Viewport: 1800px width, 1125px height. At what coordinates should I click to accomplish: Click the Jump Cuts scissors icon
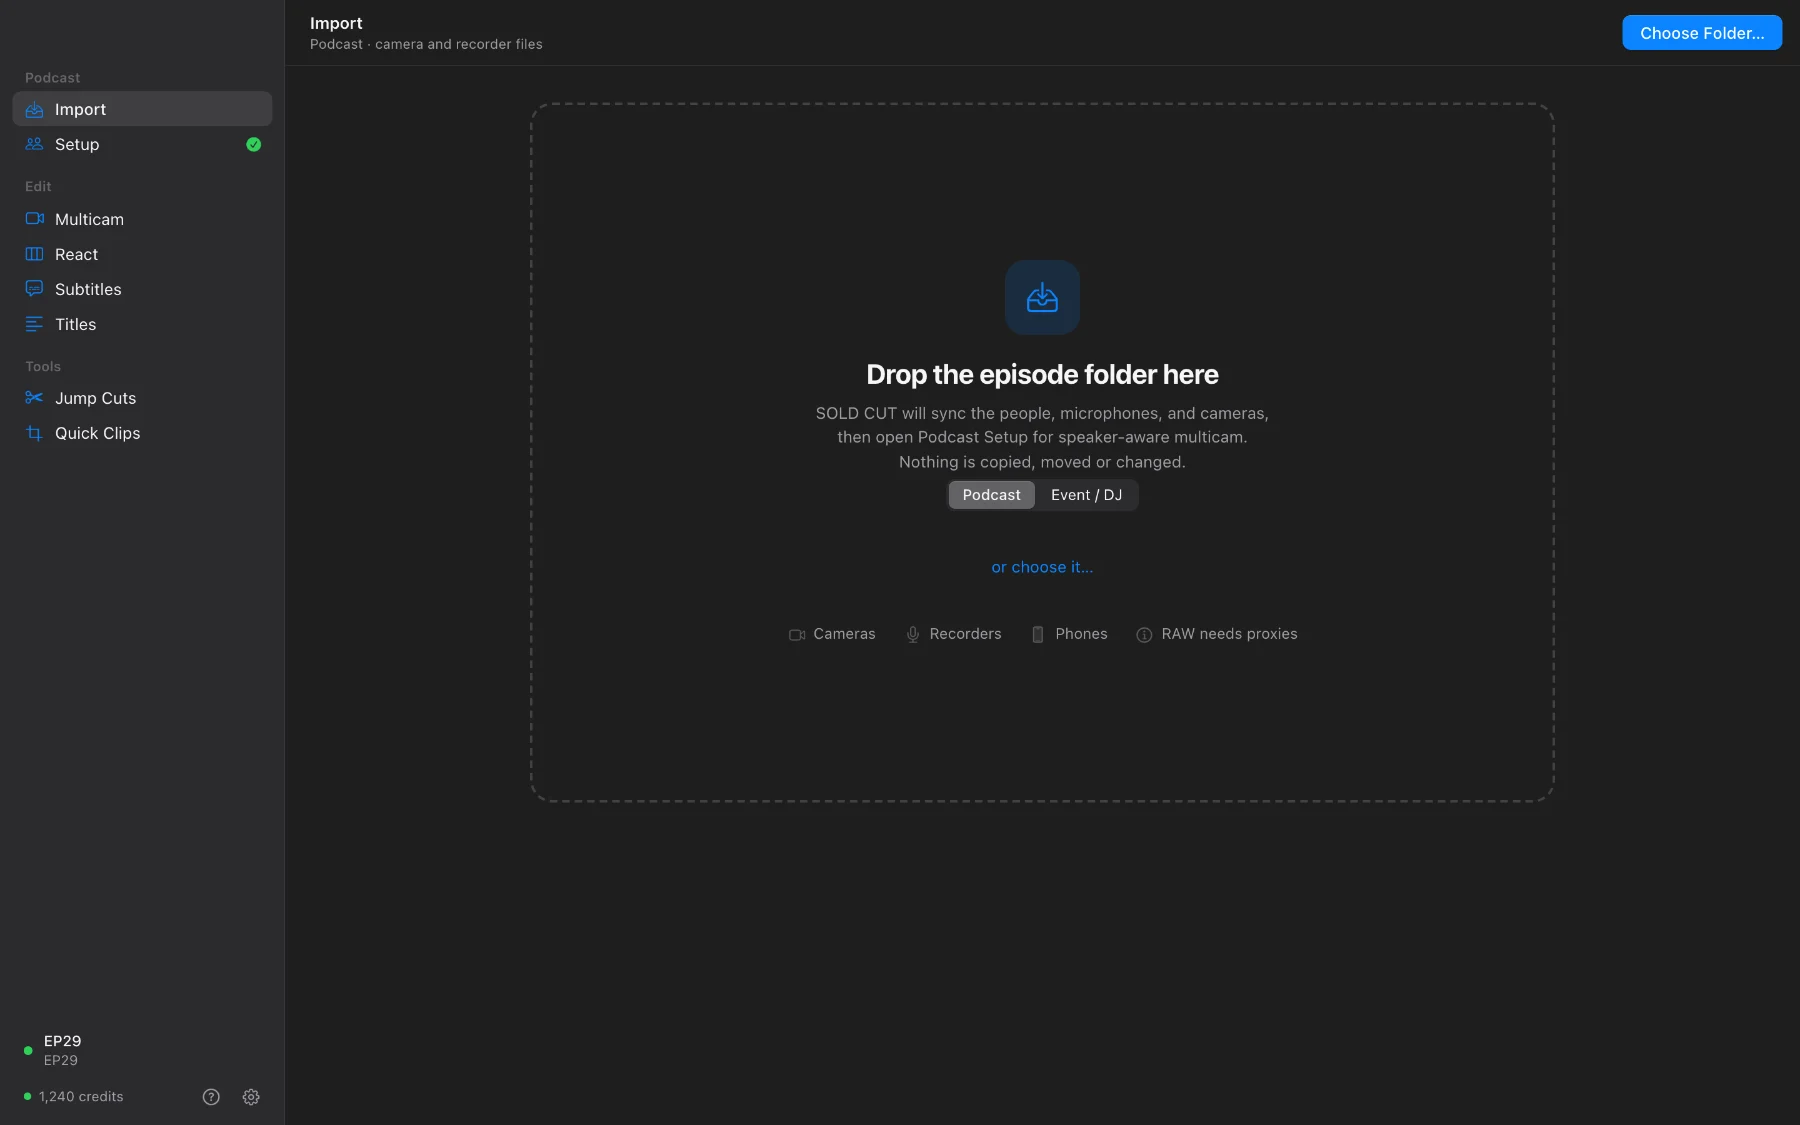pyautogui.click(x=34, y=398)
